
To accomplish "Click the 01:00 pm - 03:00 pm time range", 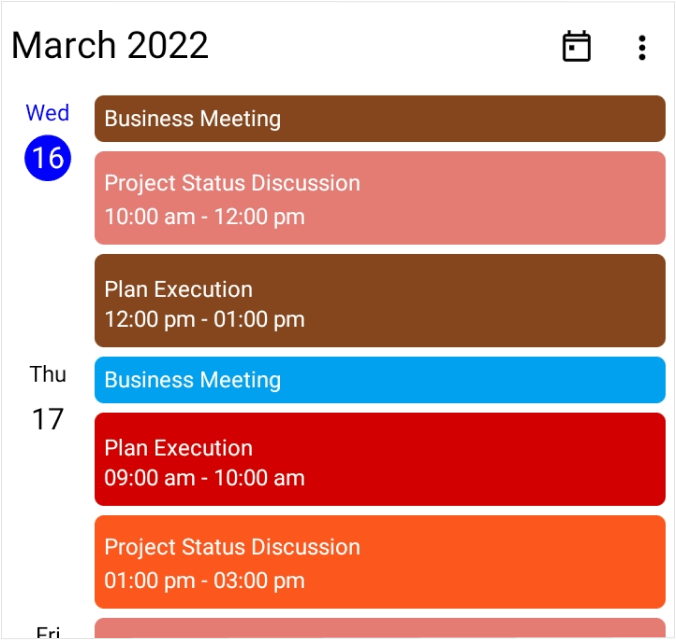I will tap(204, 580).
